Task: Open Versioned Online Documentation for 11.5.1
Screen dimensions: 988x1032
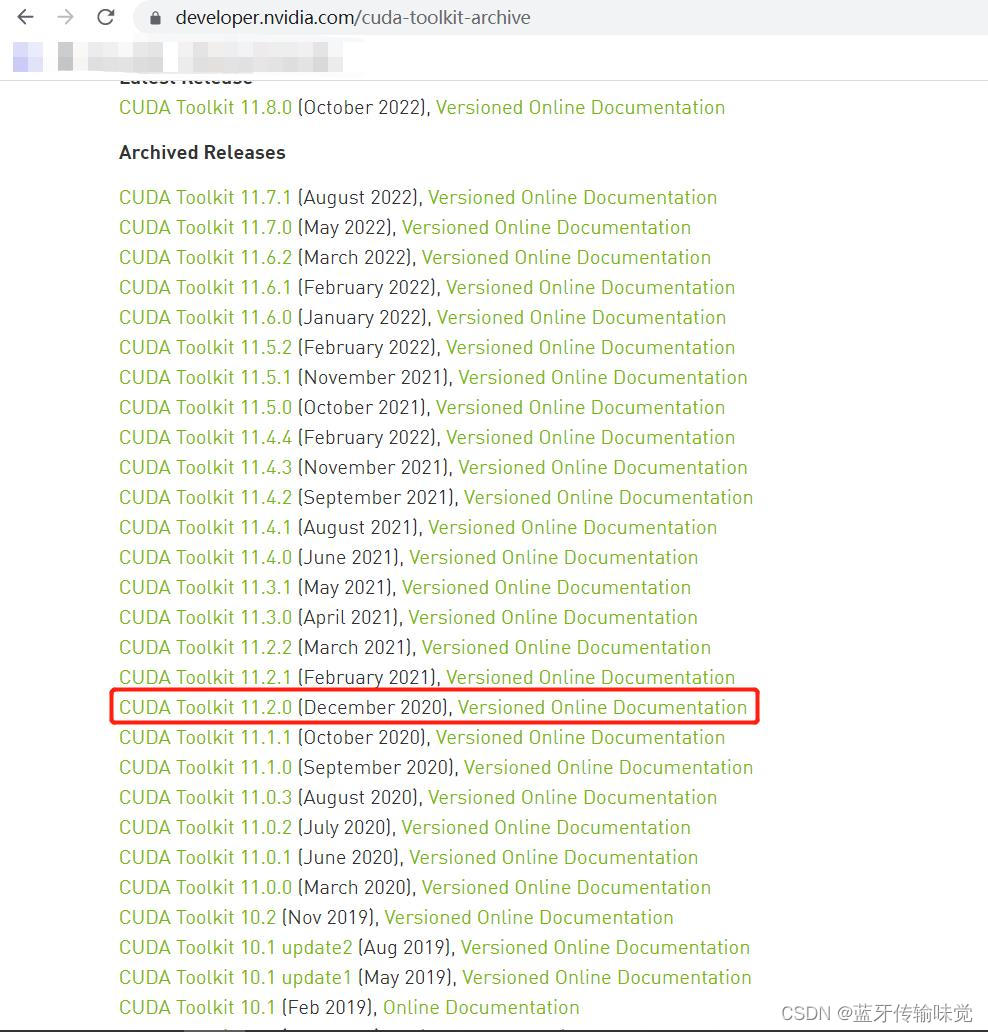Action: coord(603,378)
